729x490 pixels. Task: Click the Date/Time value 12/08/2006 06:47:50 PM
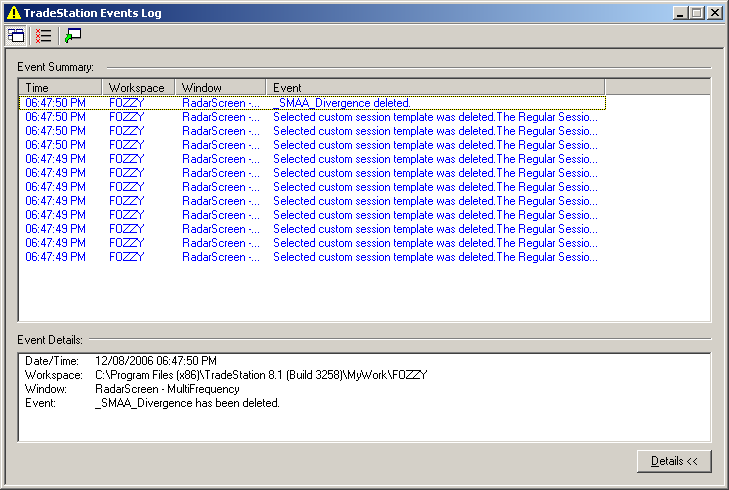point(156,361)
